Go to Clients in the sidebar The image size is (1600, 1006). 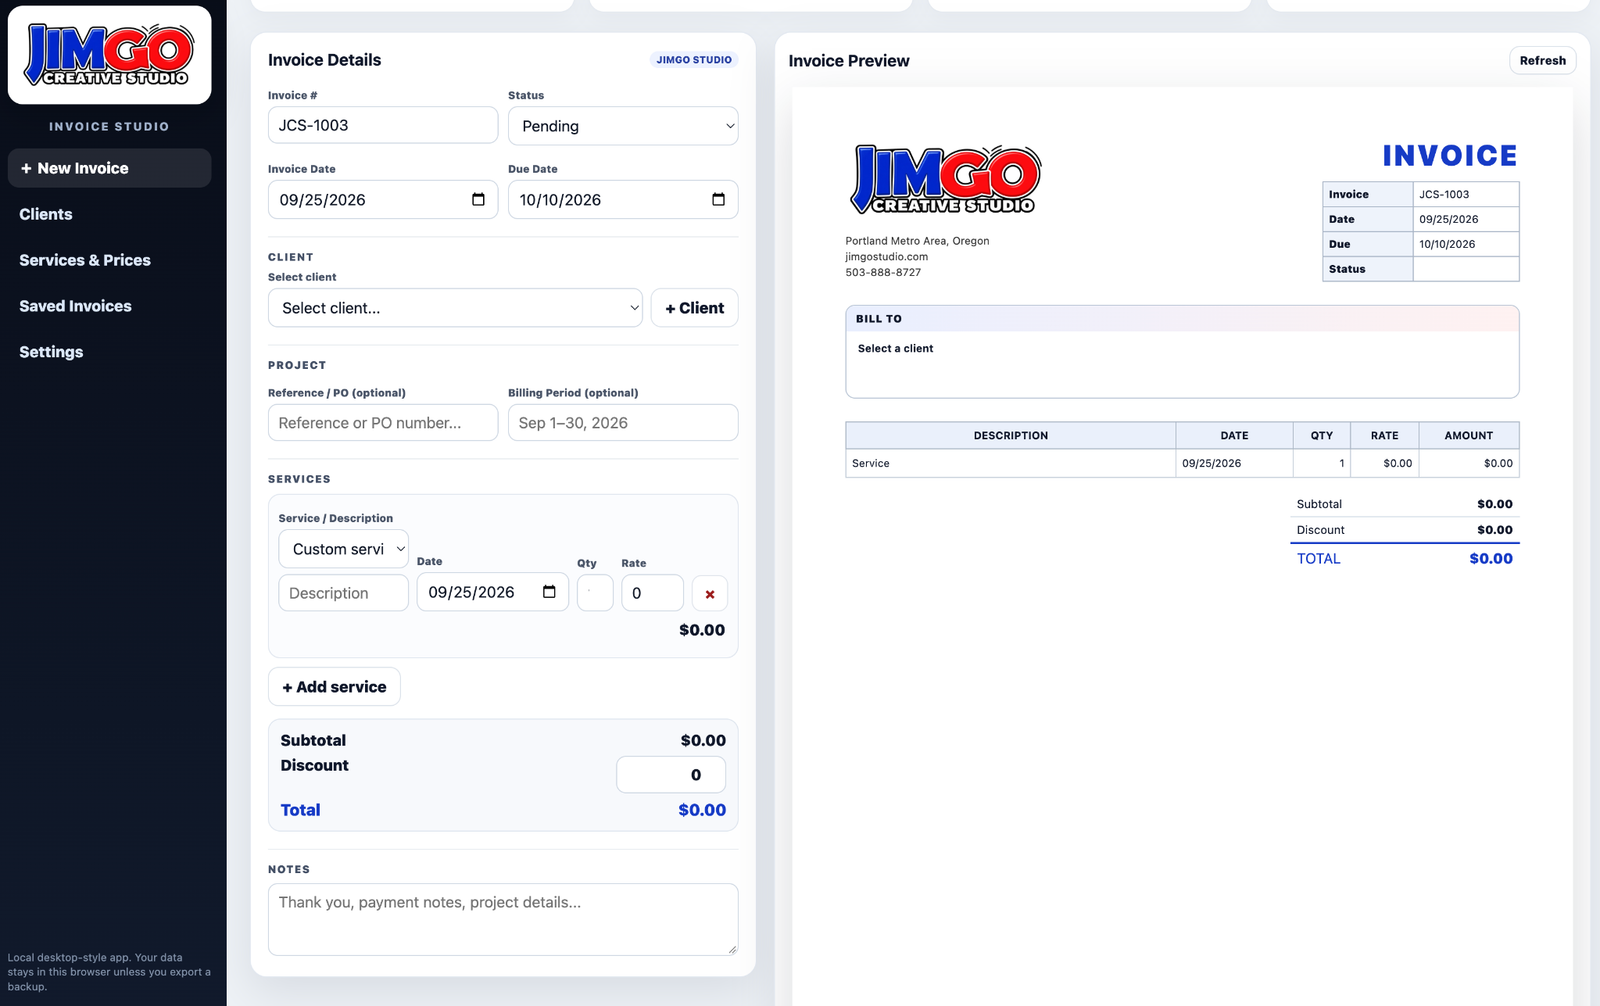(46, 214)
